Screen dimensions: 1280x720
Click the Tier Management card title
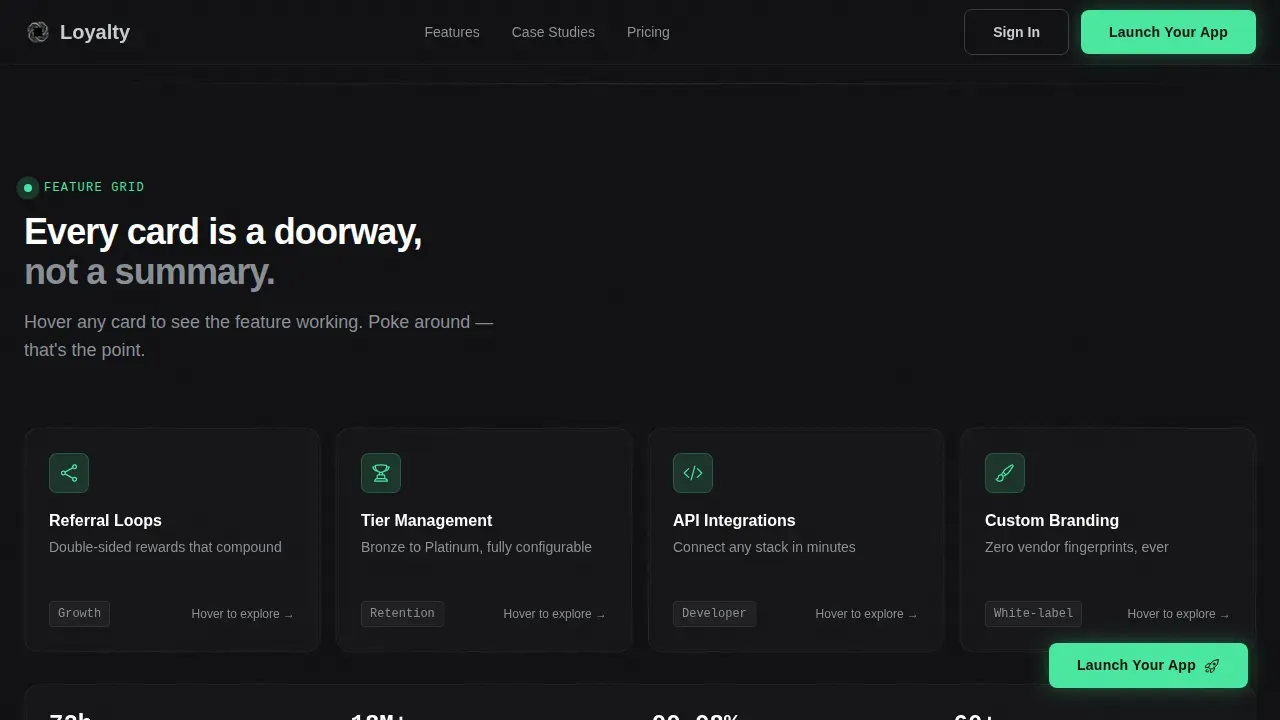(x=427, y=520)
